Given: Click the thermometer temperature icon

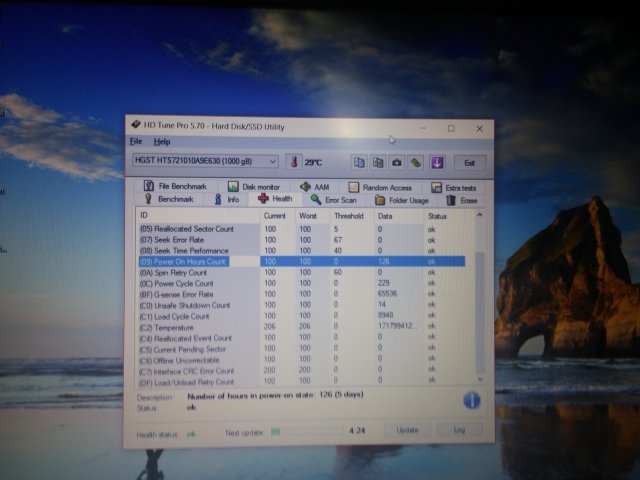Looking at the screenshot, I should coord(293,162).
